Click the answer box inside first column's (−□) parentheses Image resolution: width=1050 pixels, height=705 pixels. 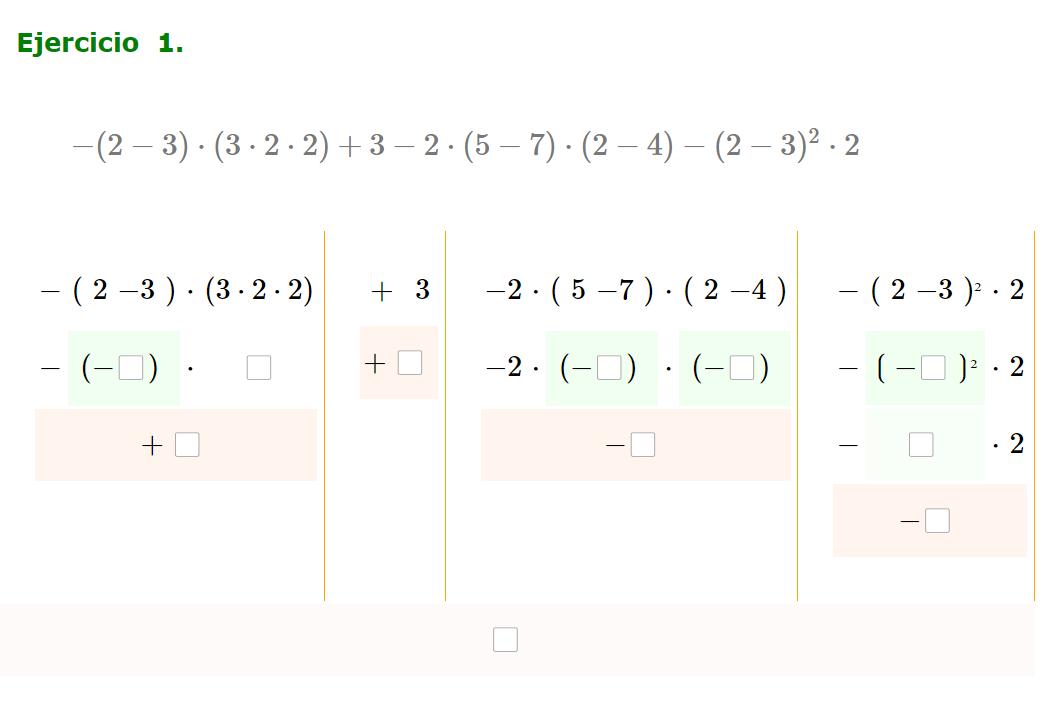click(x=131, y=368)
